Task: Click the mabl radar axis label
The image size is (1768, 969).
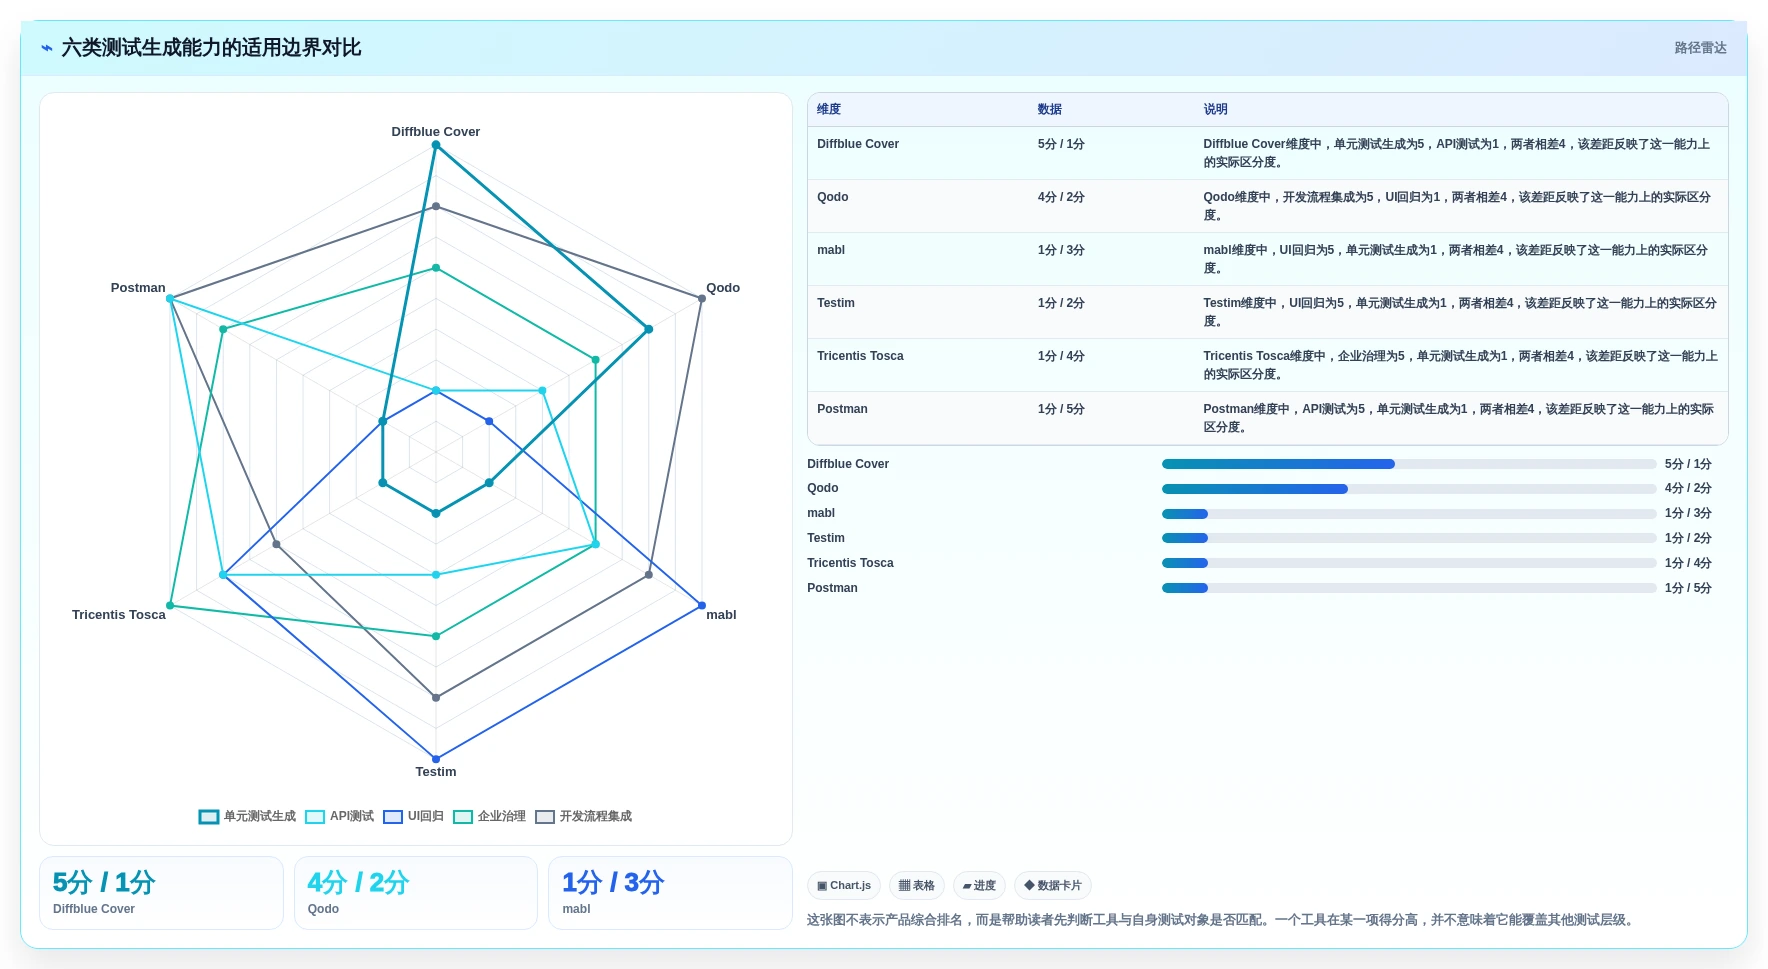Action: 721,615
